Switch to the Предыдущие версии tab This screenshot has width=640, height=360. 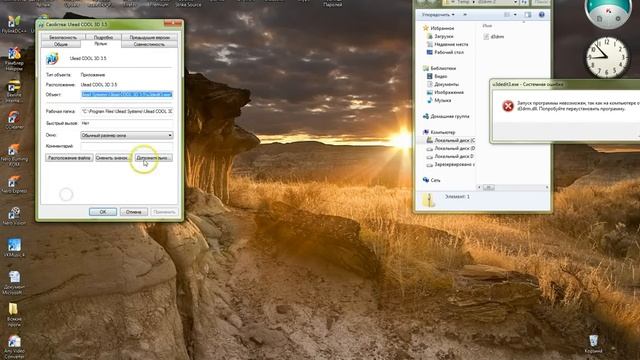coord(149,37)
